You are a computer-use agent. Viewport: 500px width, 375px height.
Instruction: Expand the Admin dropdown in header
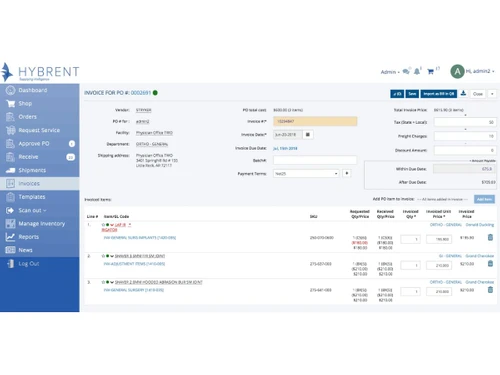[x=390, y=72]
